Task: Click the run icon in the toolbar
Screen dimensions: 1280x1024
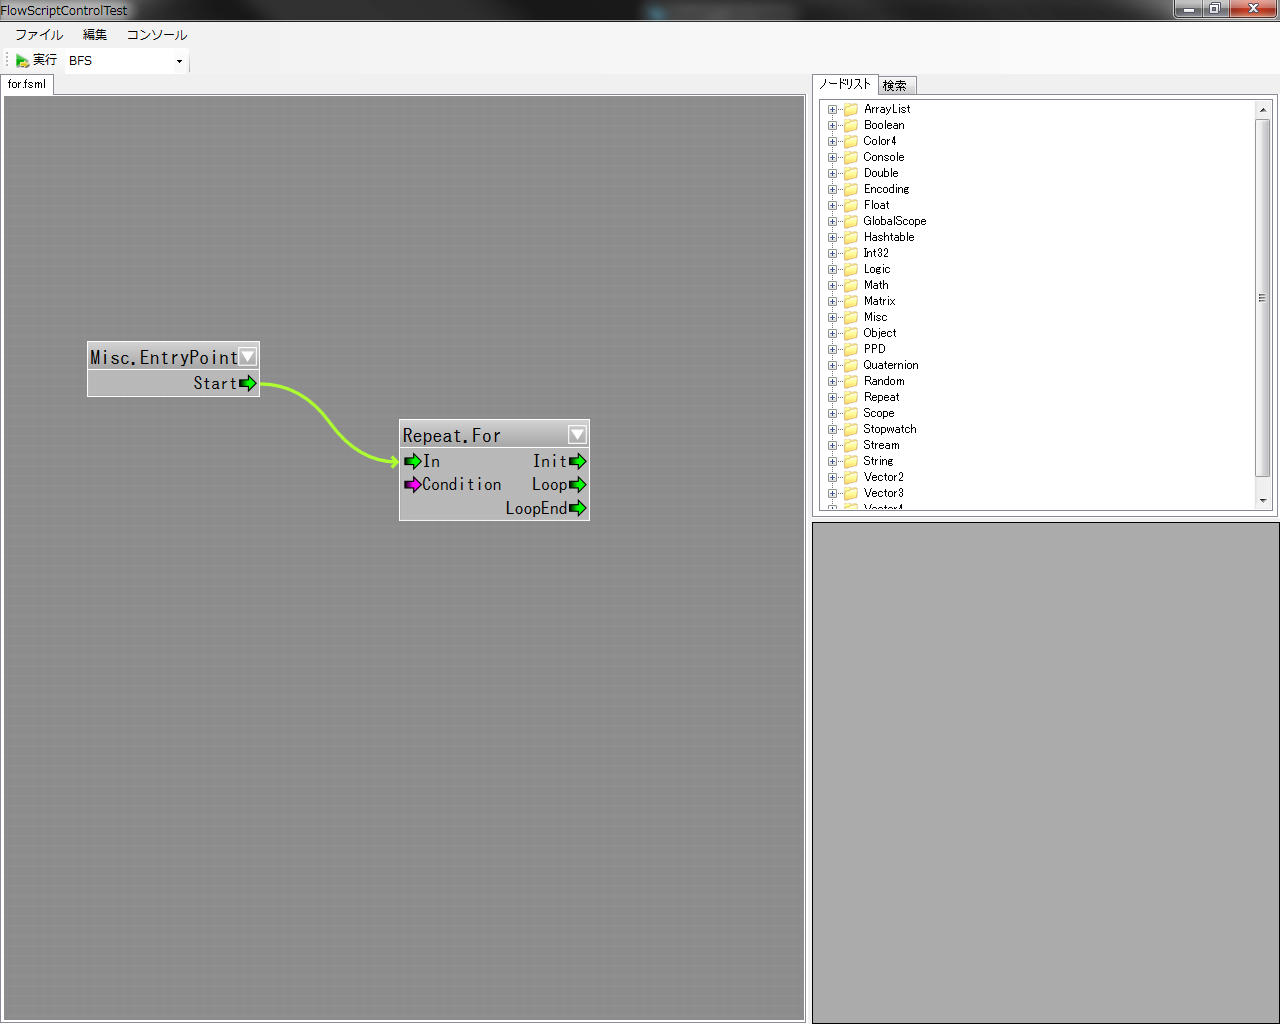Action: [x=22, y=61]
